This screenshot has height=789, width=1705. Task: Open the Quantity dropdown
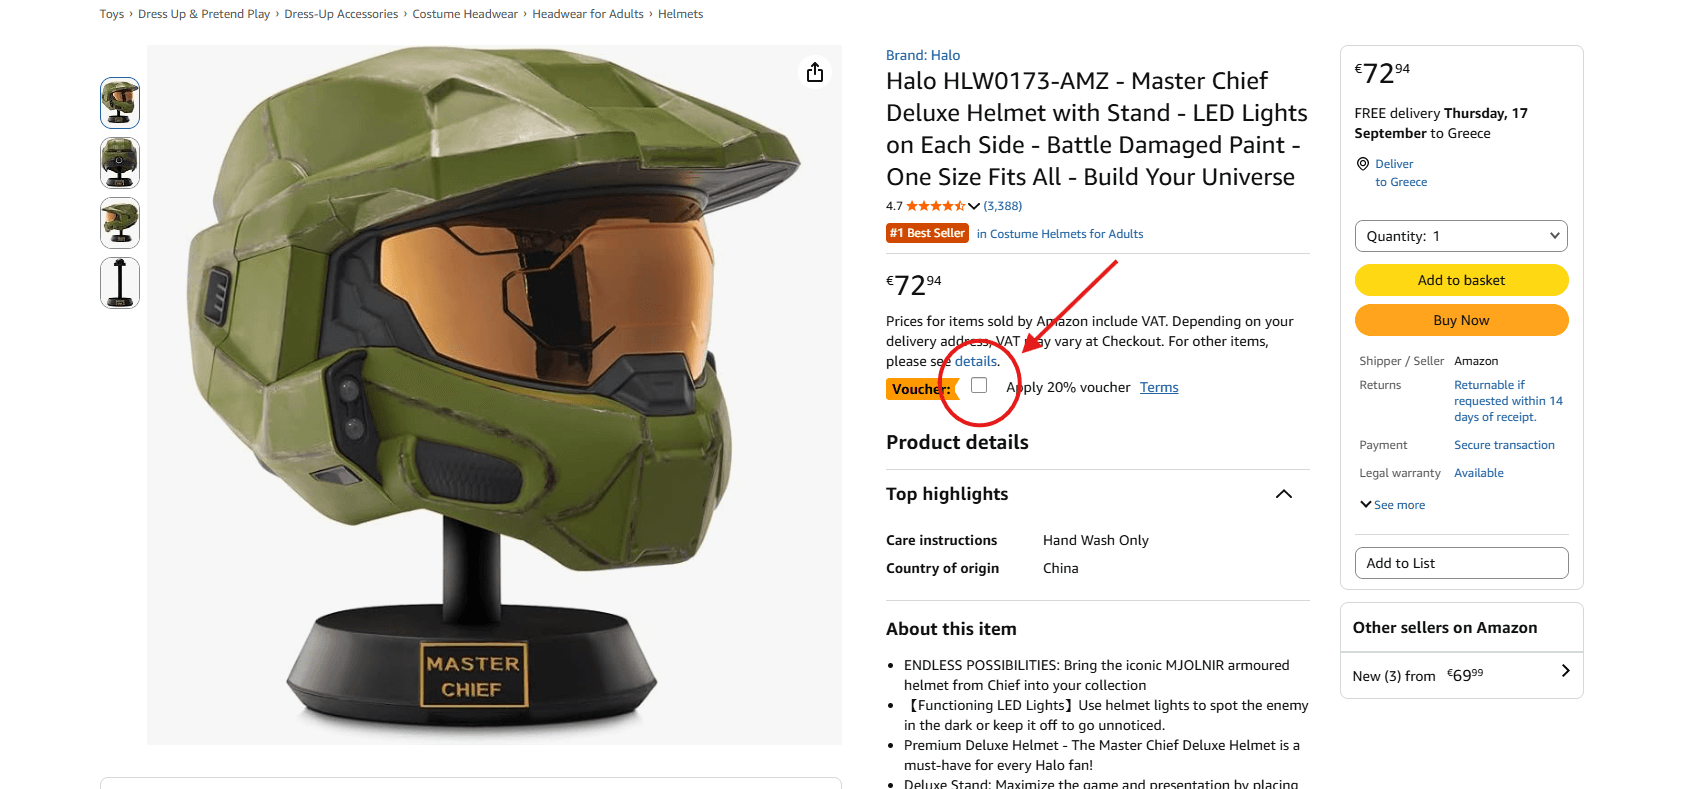[1461, 236]
